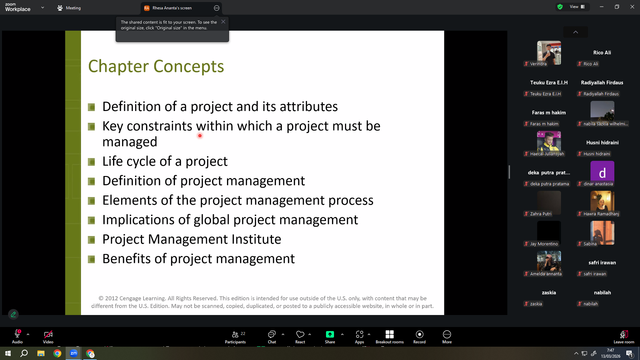Select Haekal Juliansyah's video thumbnail
Viewport: 640px width, 360px height.
pyautogui.click(x=549, y=143)
